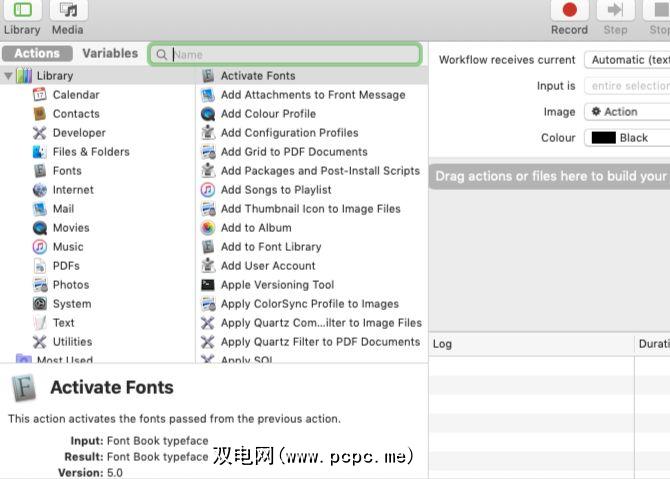Select the Internet category icon

pyautogui.click(x=40, y=190)
